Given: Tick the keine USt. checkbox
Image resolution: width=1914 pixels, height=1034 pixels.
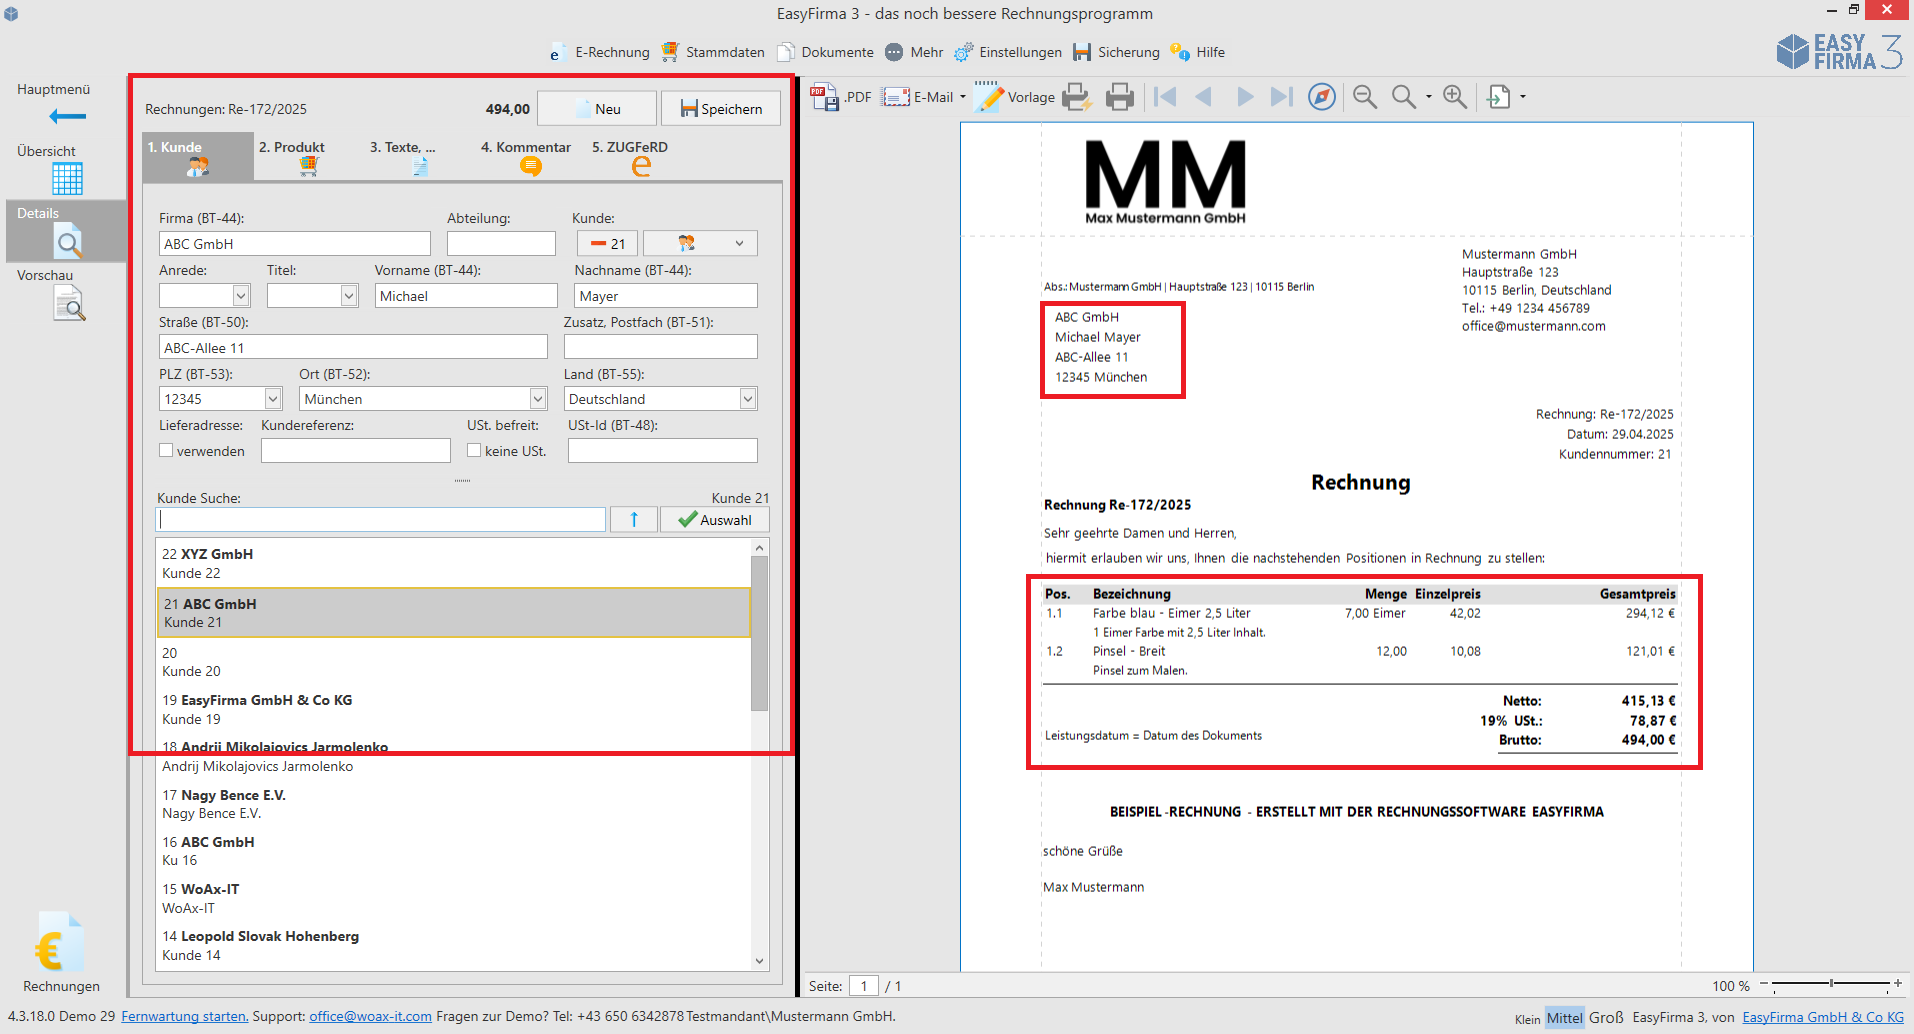Looking at the screenshot, I should pyautogui.click(x=474, y=451).
